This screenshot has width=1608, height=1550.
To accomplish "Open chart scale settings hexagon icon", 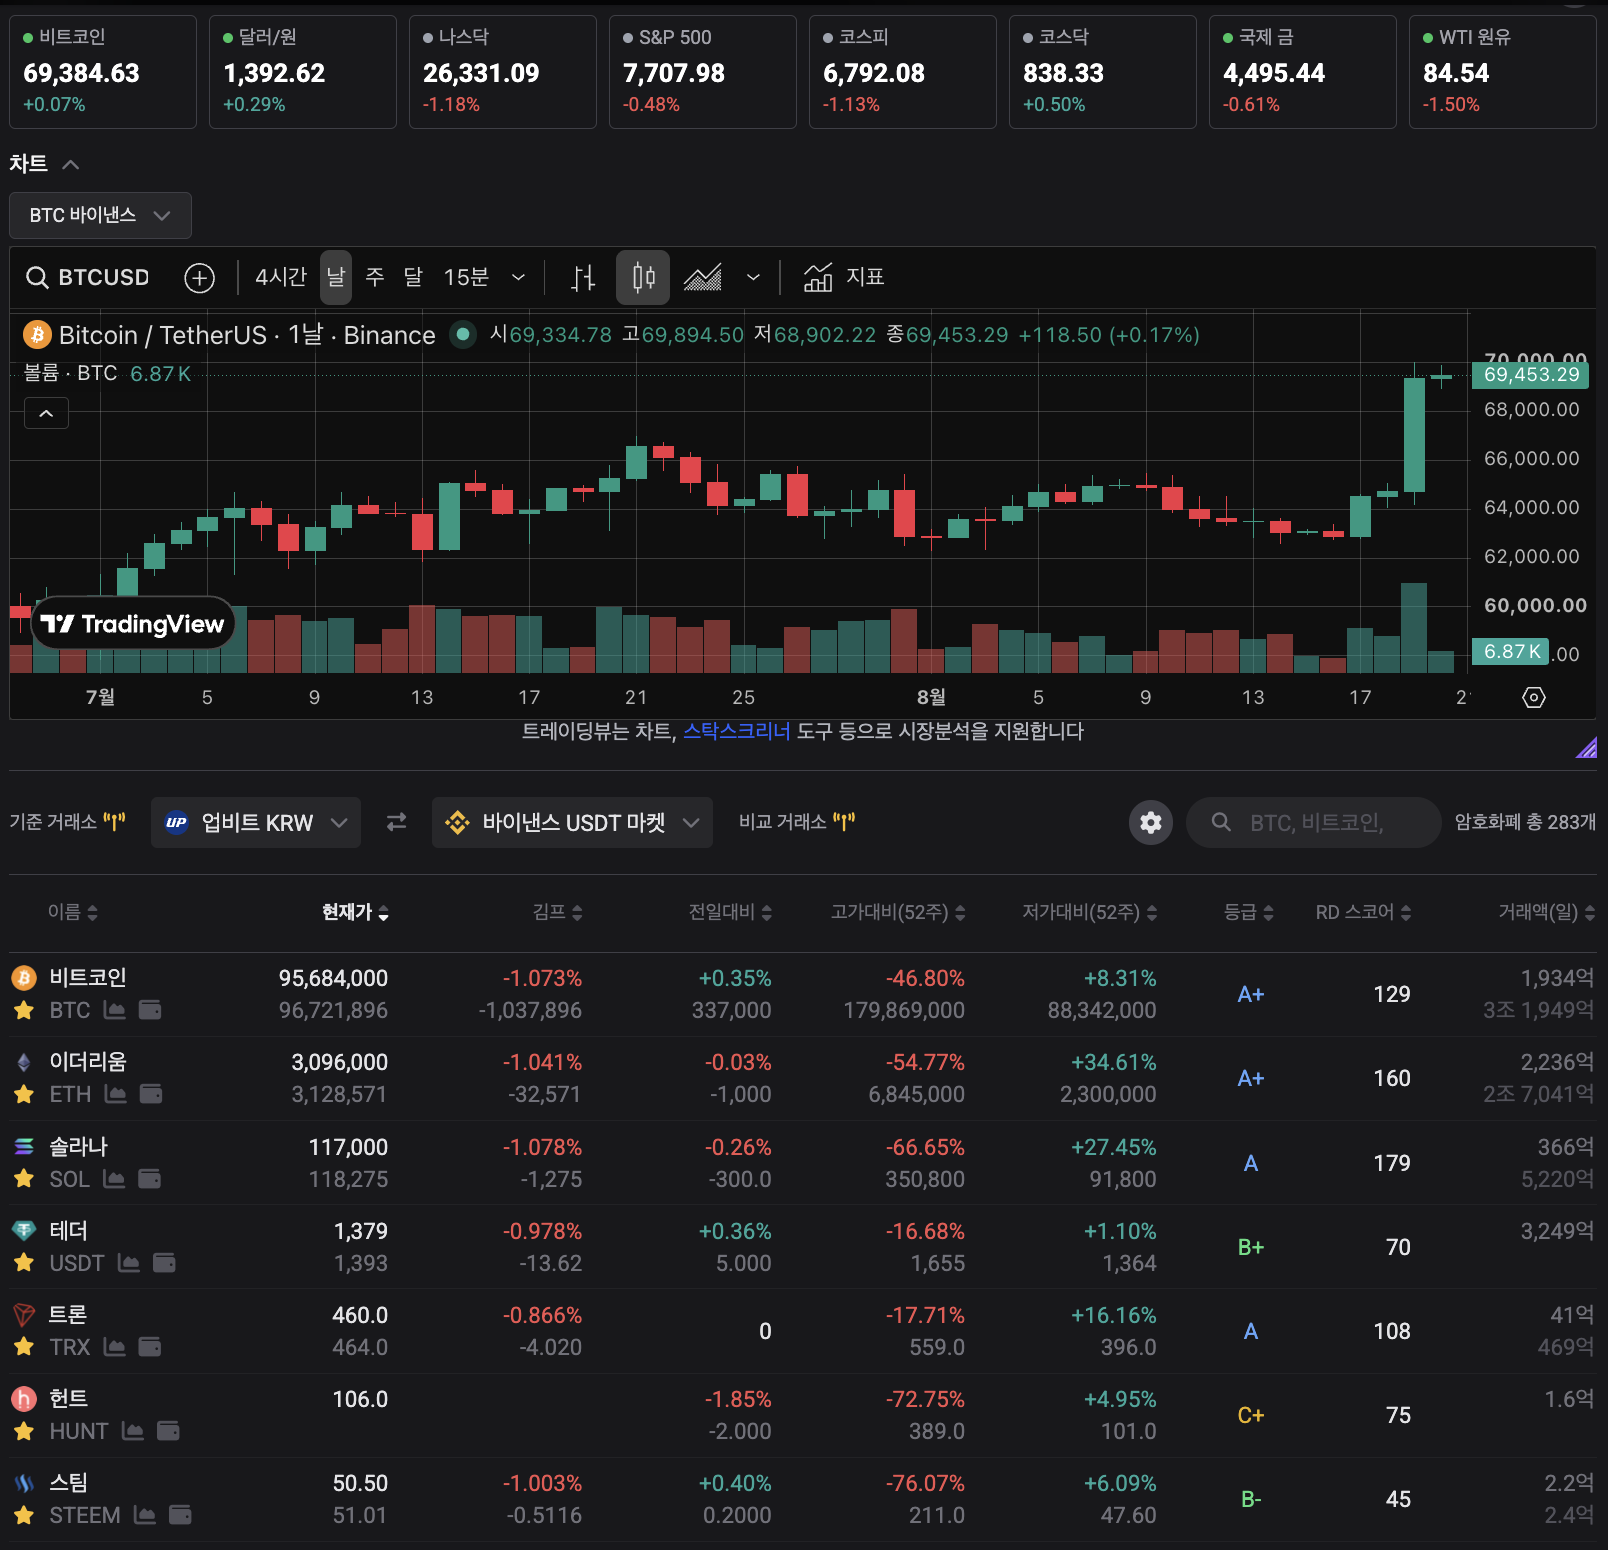I will tap(1534, 697).
